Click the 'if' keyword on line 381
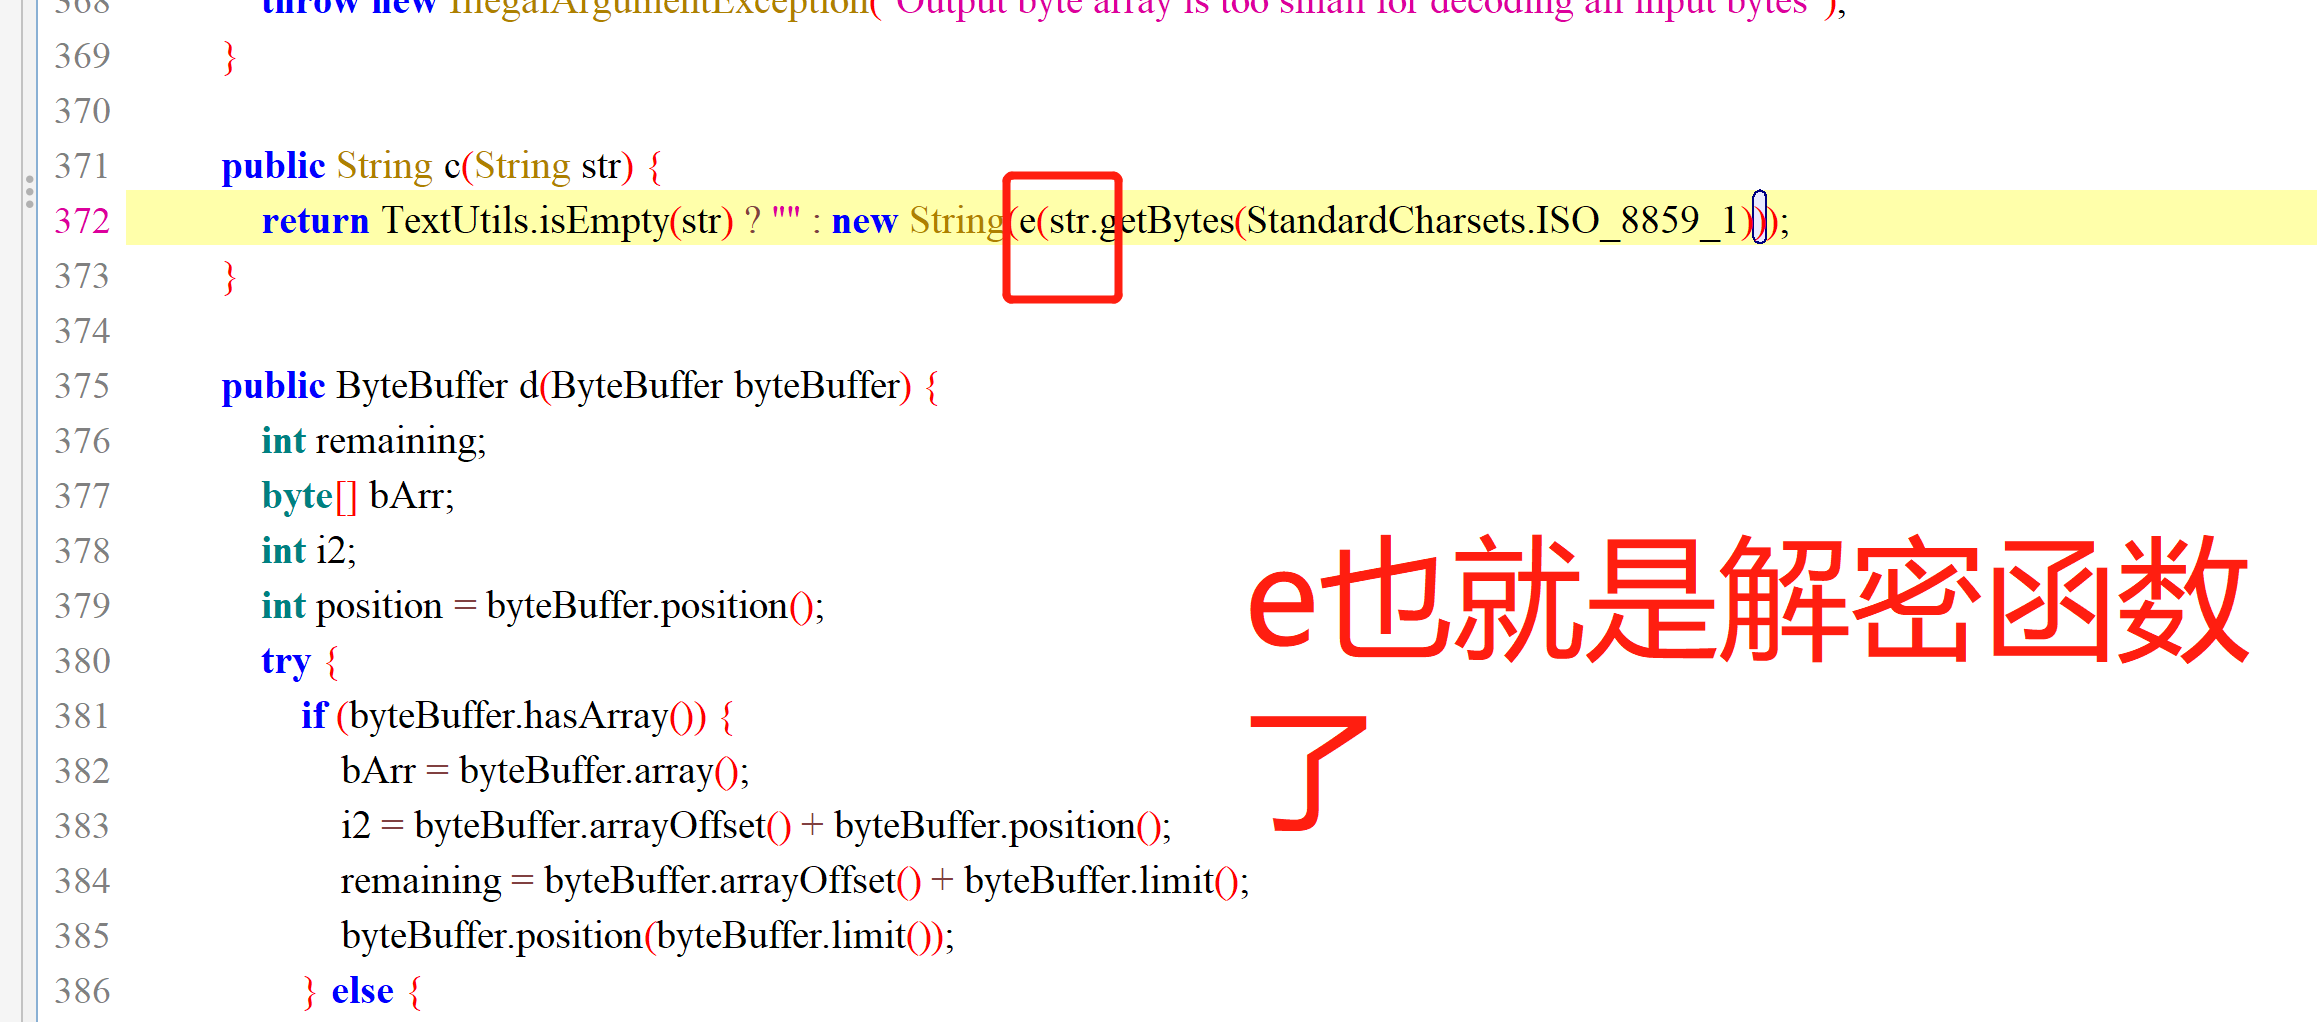The image size is (2317, 1022). click(314, 716)
